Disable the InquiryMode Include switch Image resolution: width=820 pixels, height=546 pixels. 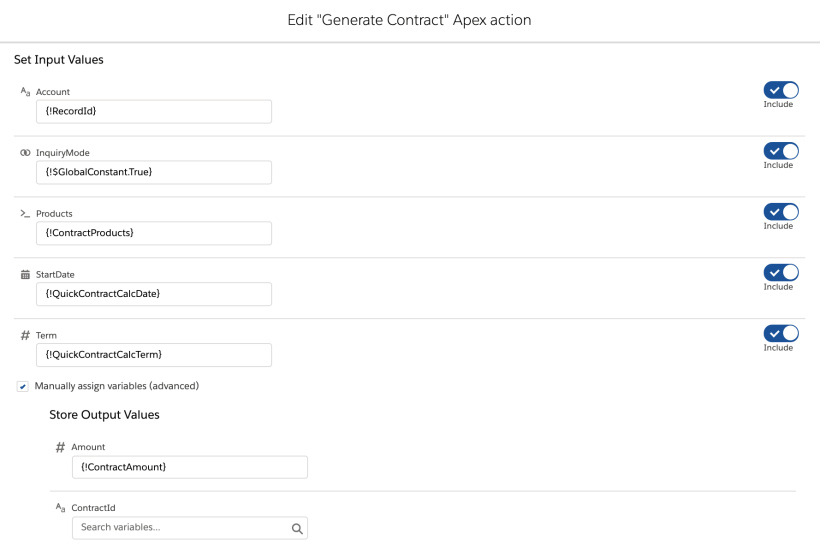(x=781, y=151)
